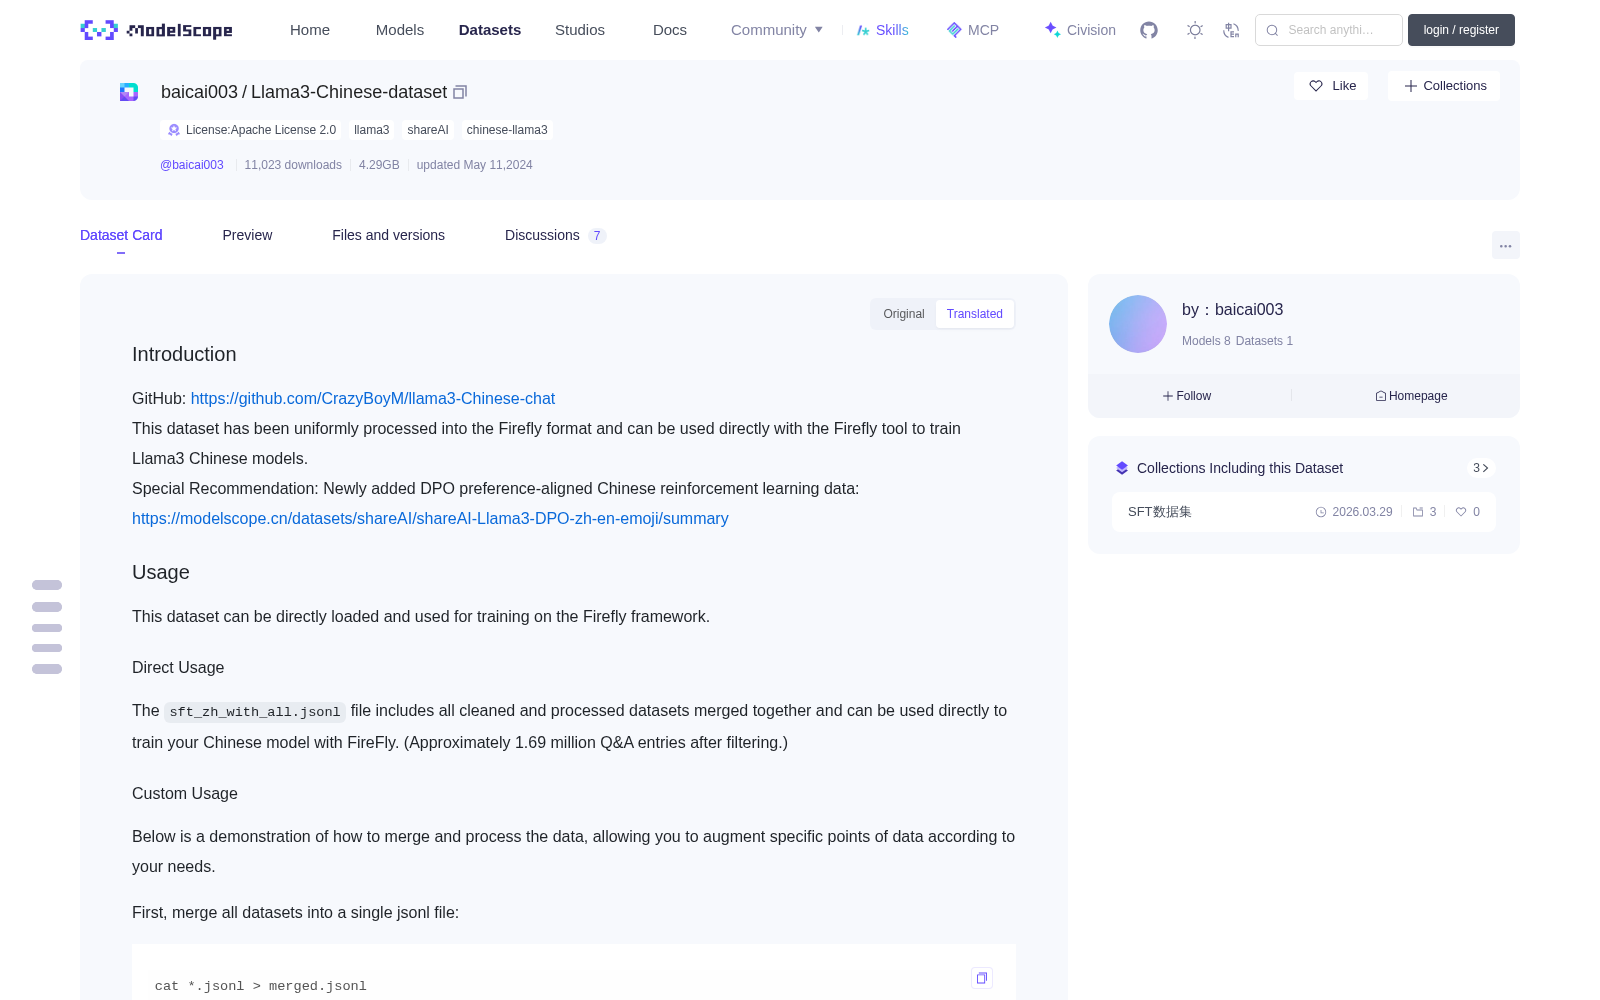Screen dimensions: 1600x1000
Task: Go to Home page
Action: [x=310, y=30]
